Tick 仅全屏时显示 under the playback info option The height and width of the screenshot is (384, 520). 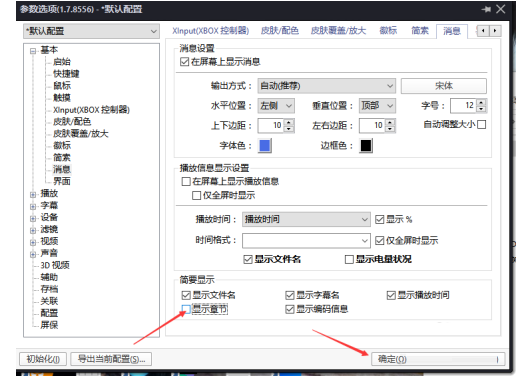pyautogui.click(x=196, y=195)
